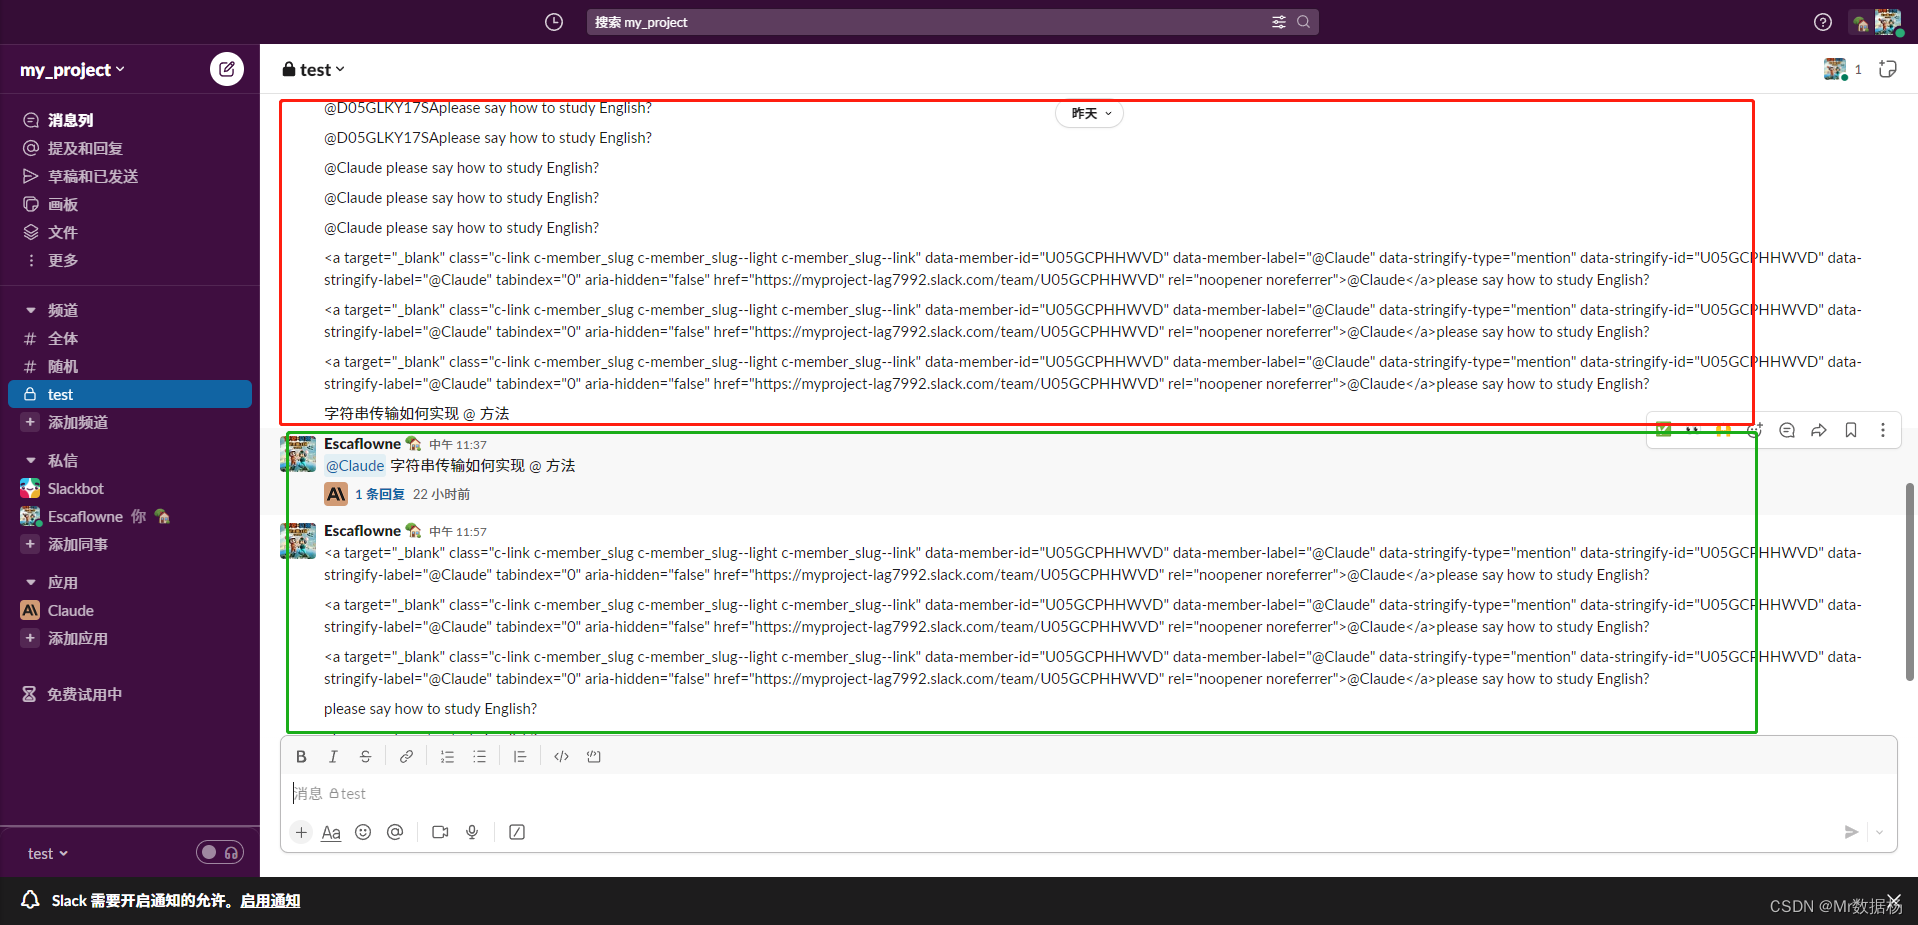View channel members avatar count

click(1843, 69)
